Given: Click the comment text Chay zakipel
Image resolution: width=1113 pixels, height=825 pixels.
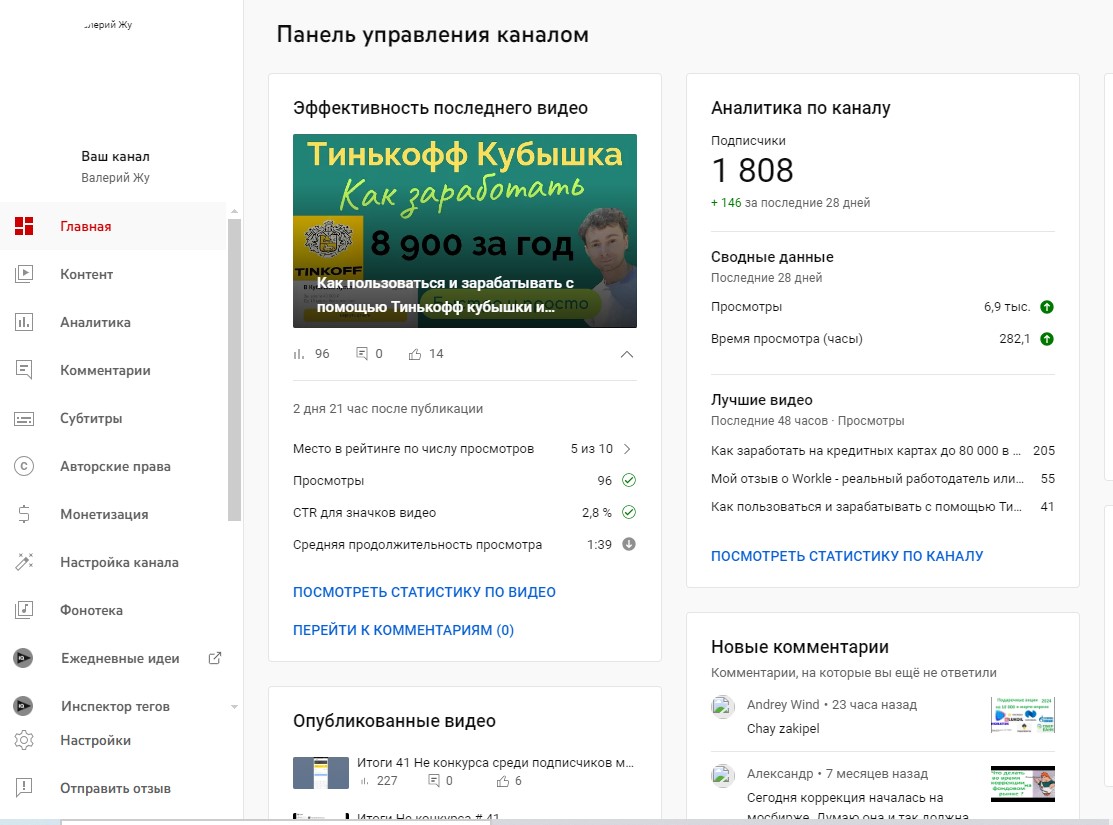Looking at the screenshot, I should (783, 728).
